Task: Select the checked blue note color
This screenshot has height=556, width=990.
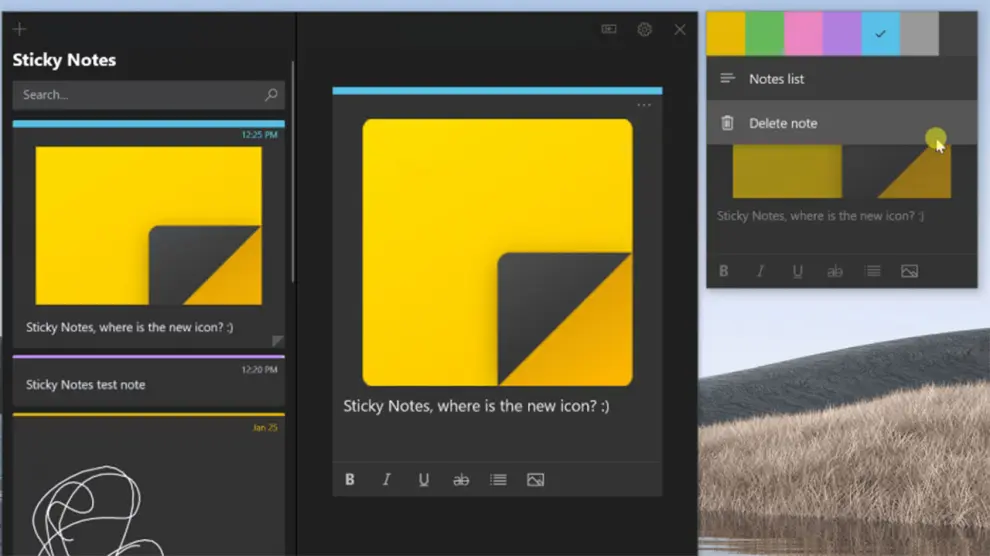Action: [881, 33]
